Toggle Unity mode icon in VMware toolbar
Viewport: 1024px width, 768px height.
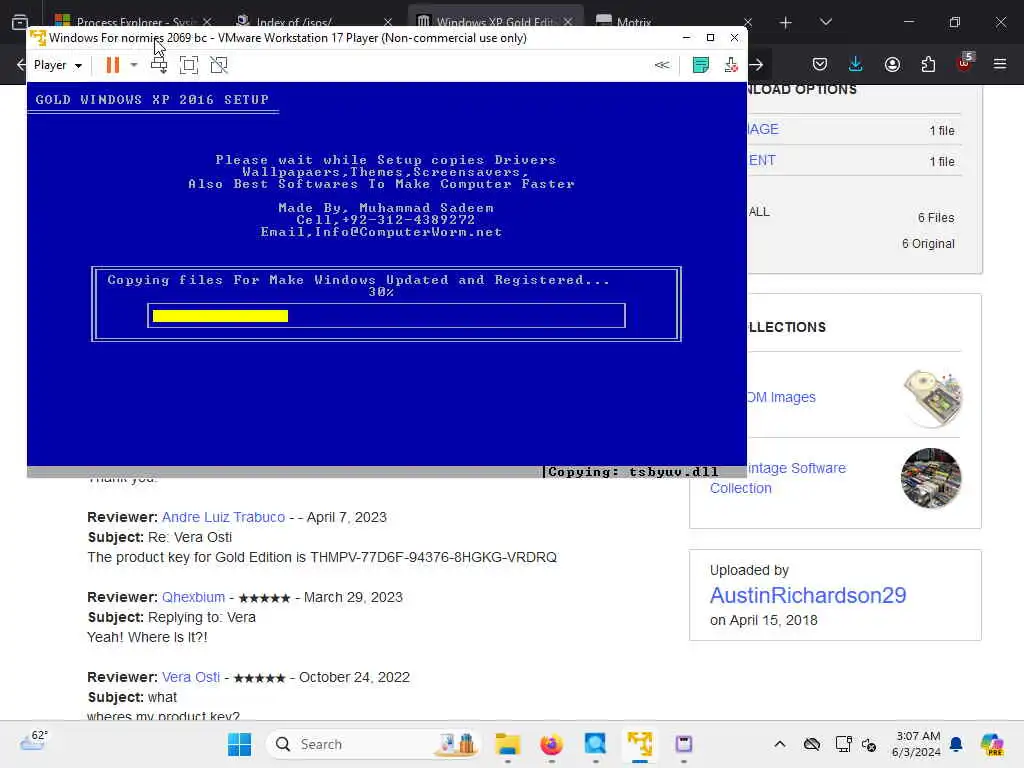click(219, 65)
